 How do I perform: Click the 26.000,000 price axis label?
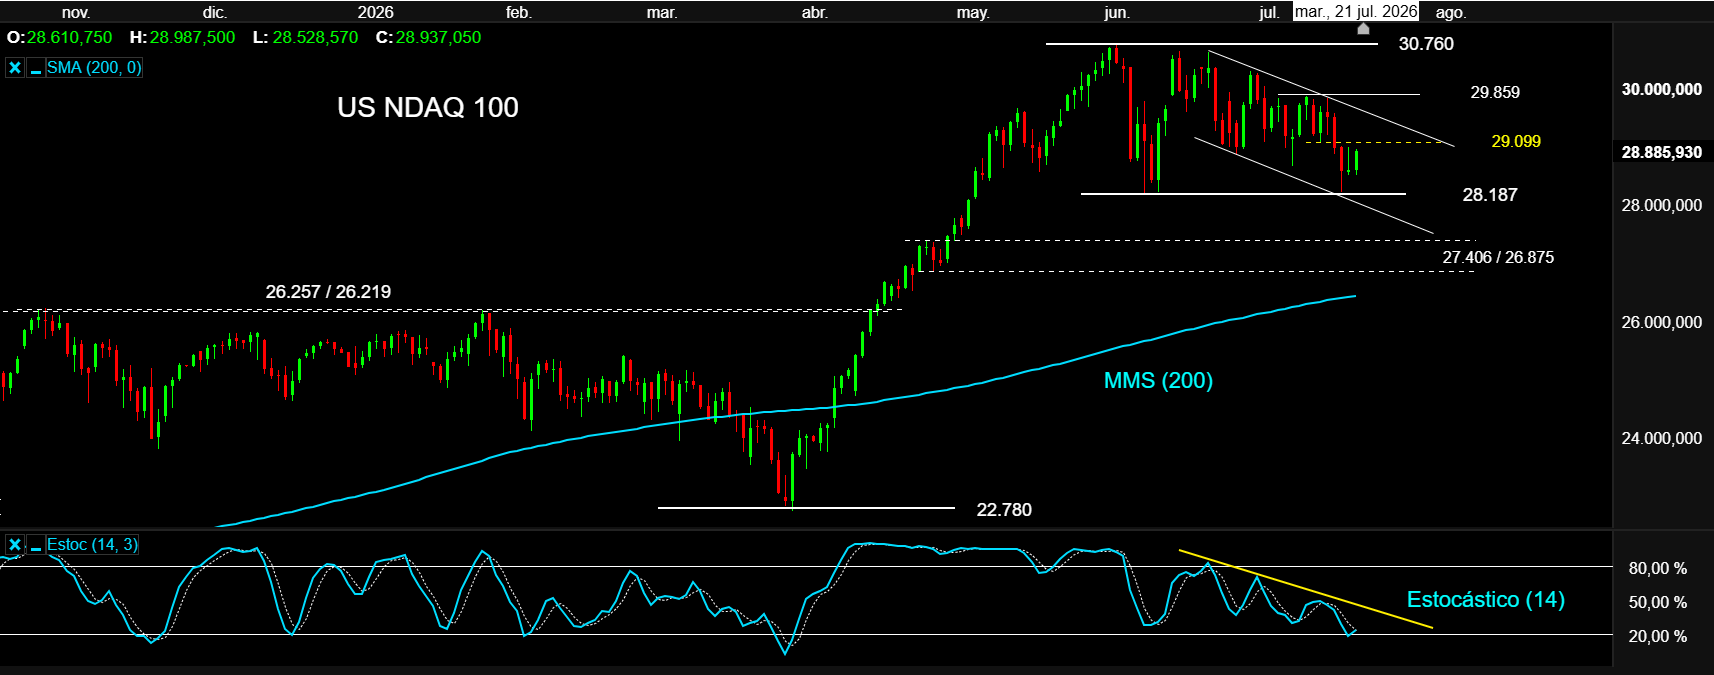coord(1662,322)
